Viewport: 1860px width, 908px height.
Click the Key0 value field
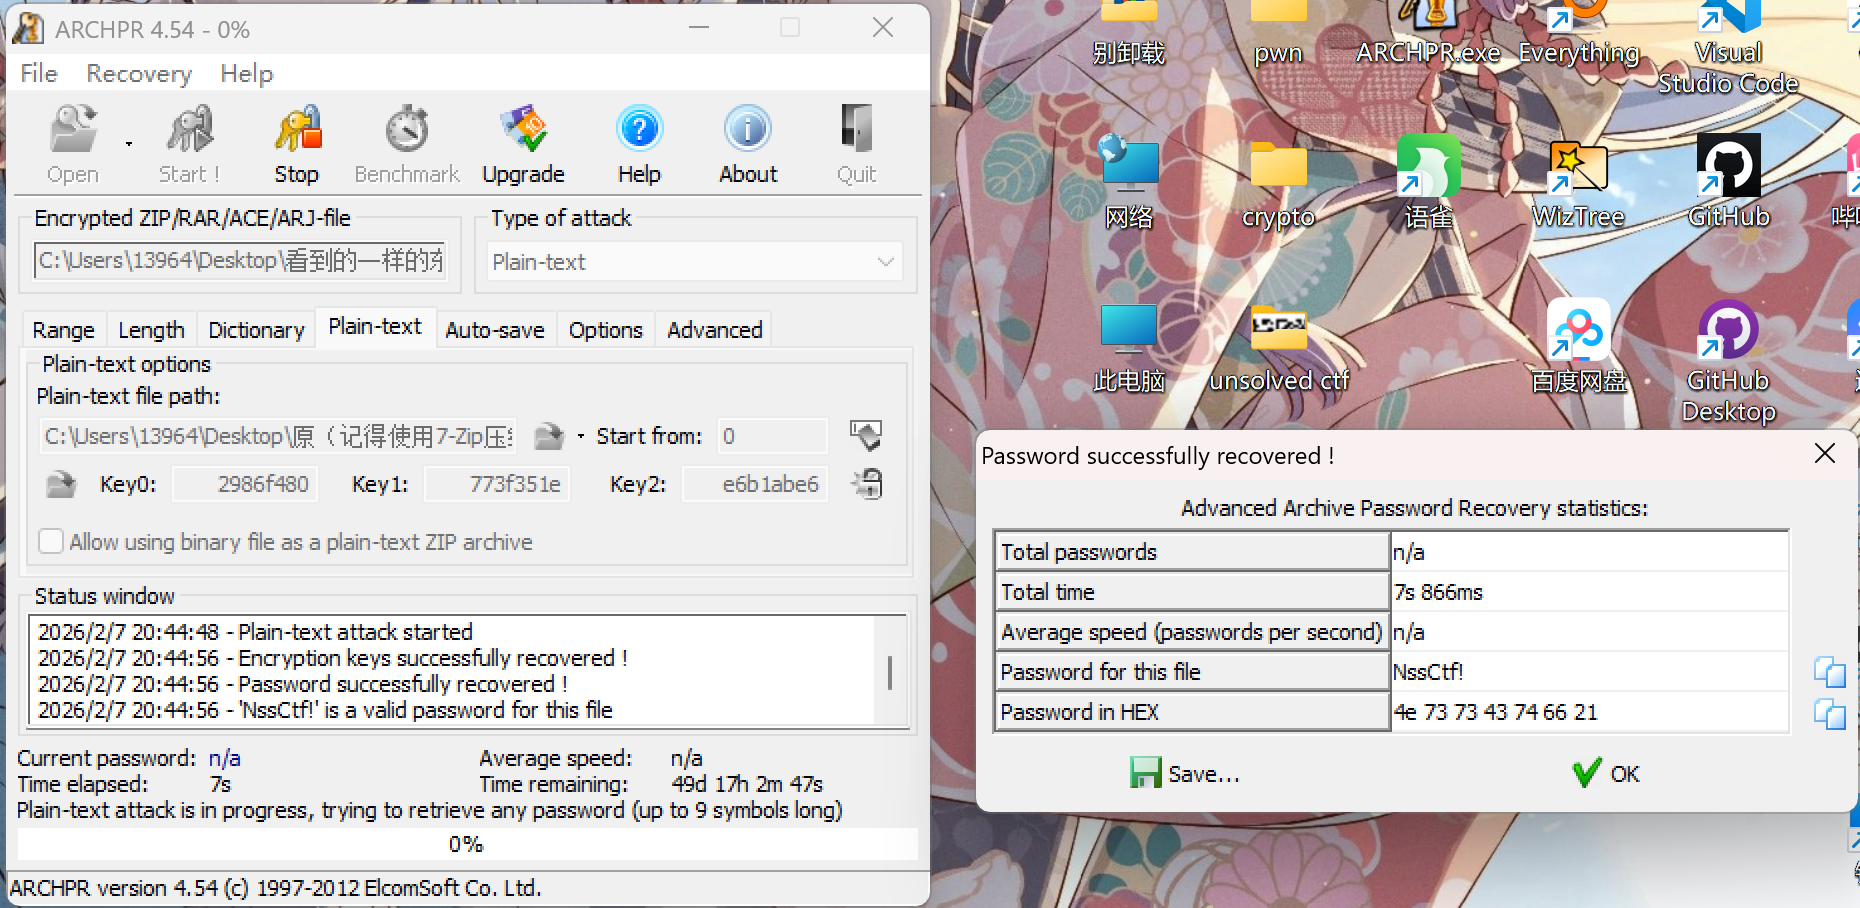pos(245,485)
